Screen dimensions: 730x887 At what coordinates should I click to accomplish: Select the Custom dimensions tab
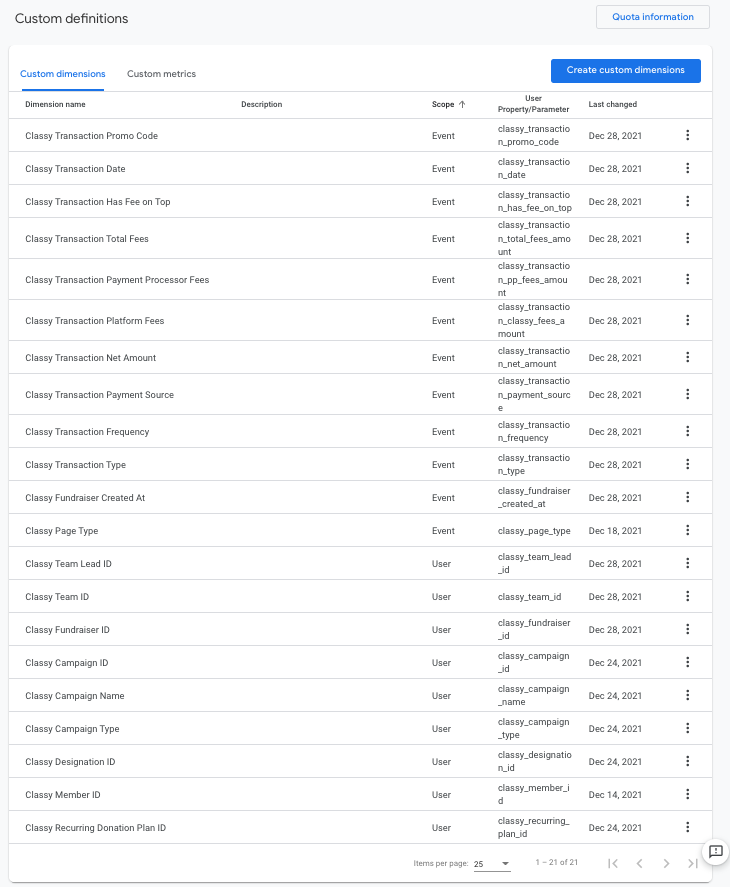pos(63,74)
